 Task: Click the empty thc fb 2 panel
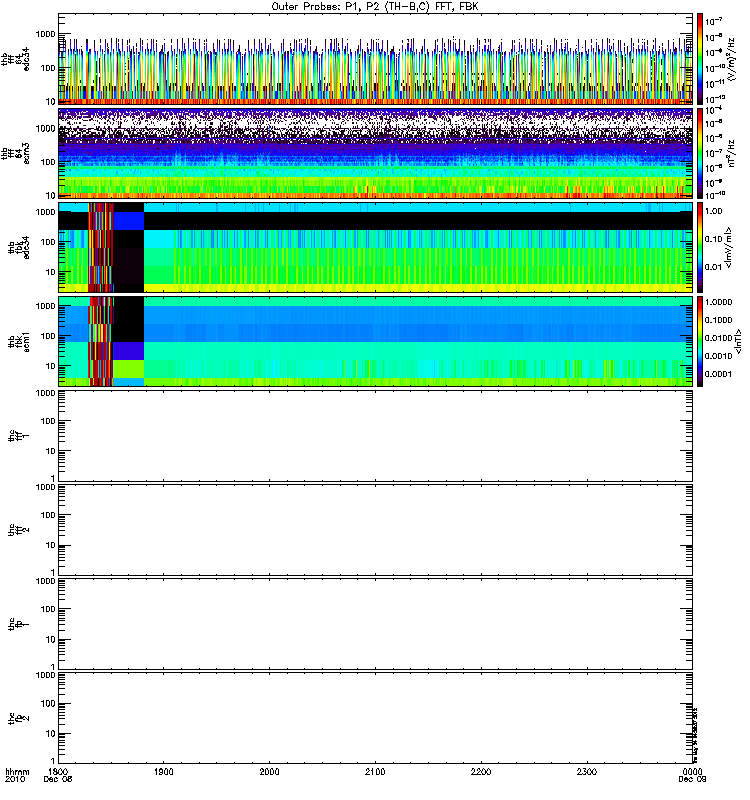pyautogui.click(x=376, y=718)
